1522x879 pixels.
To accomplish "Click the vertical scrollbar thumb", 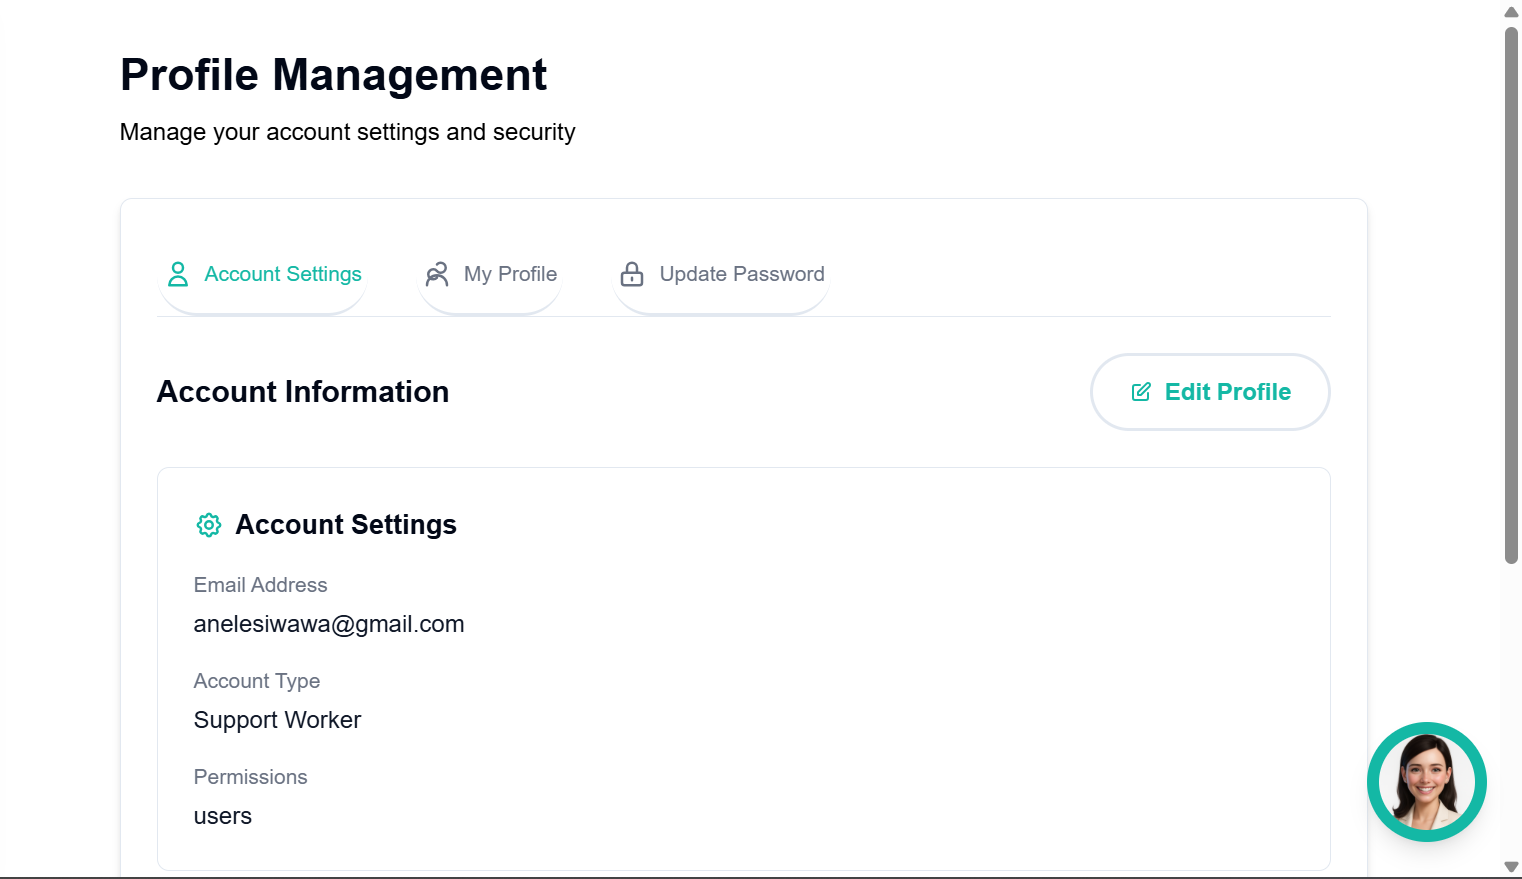I will click(x=1511, y=295).
